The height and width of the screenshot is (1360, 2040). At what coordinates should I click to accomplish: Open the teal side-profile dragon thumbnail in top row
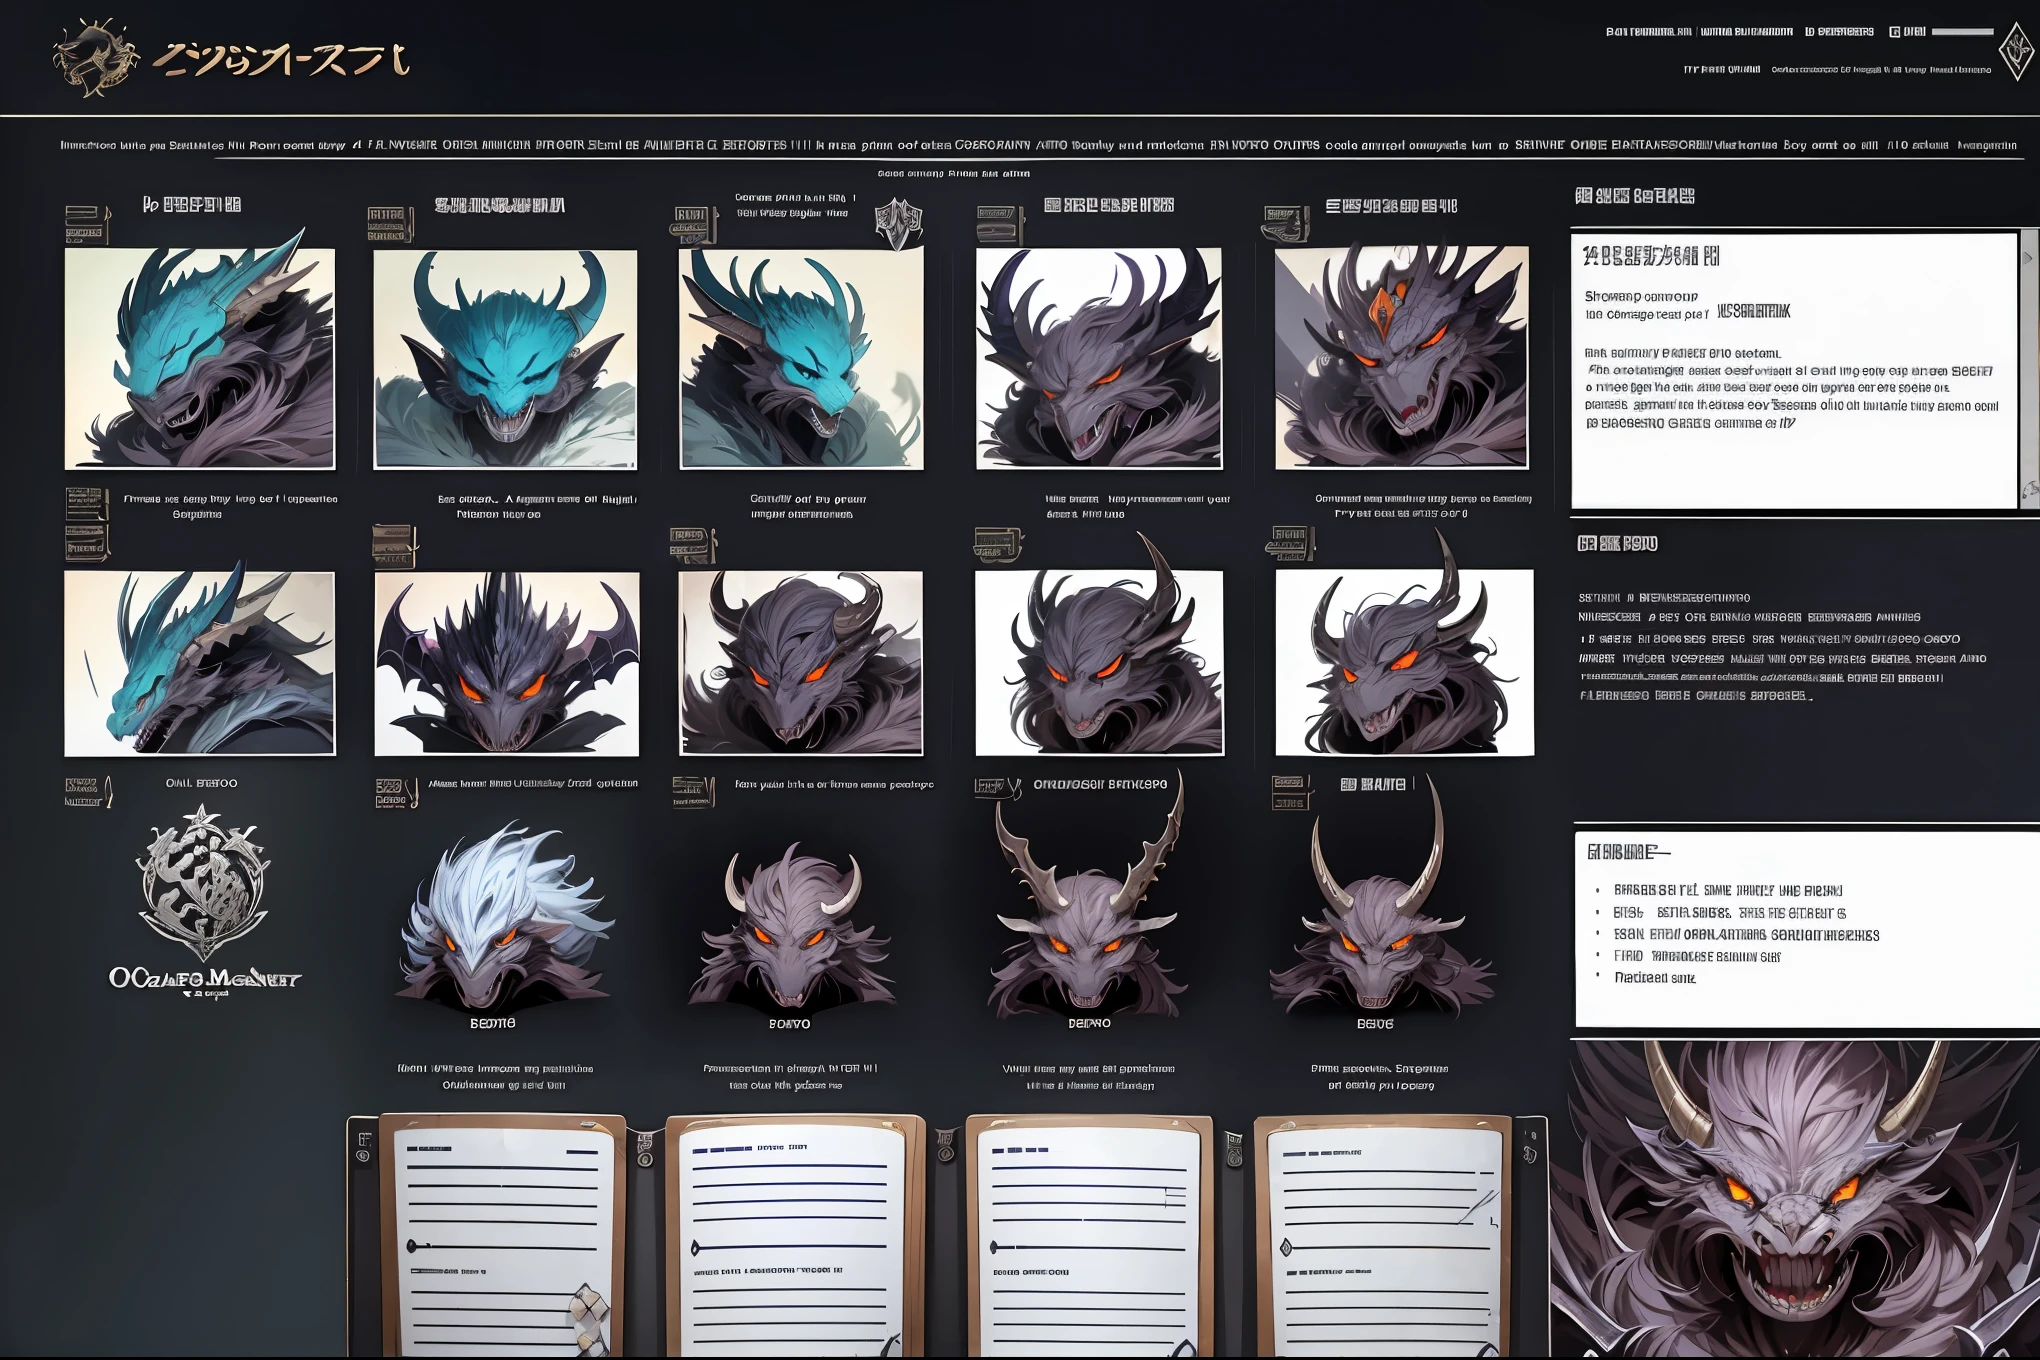pyautogui.click(x=200, y=359)
